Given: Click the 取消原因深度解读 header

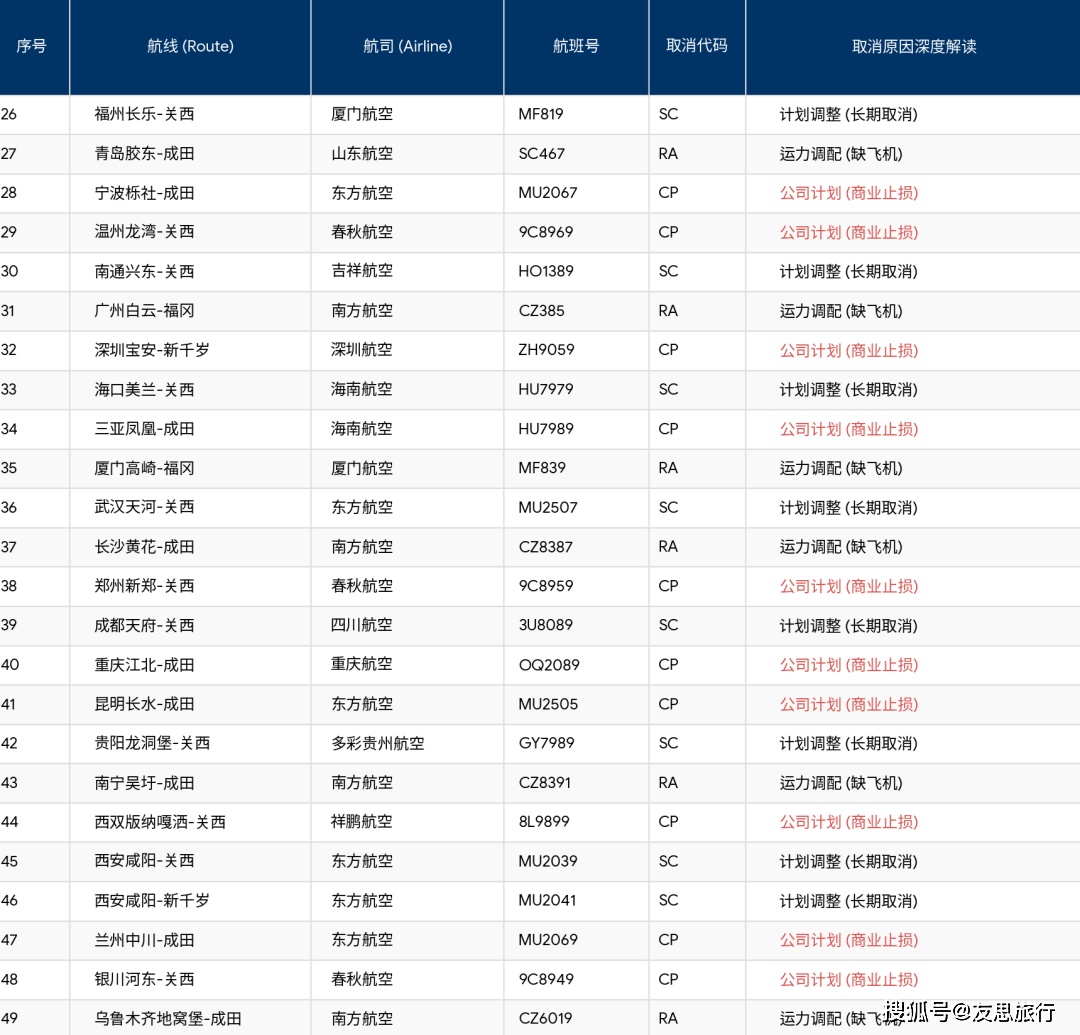Looking at the screenshot, I should [913, 47].
